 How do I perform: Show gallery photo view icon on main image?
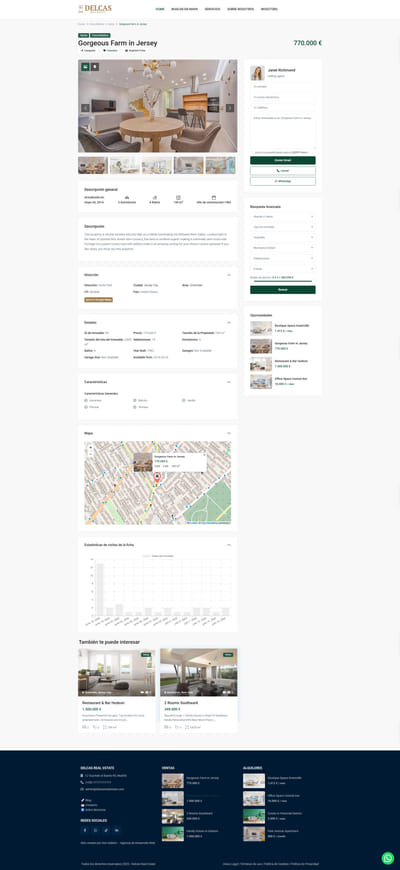coord(85,67)
